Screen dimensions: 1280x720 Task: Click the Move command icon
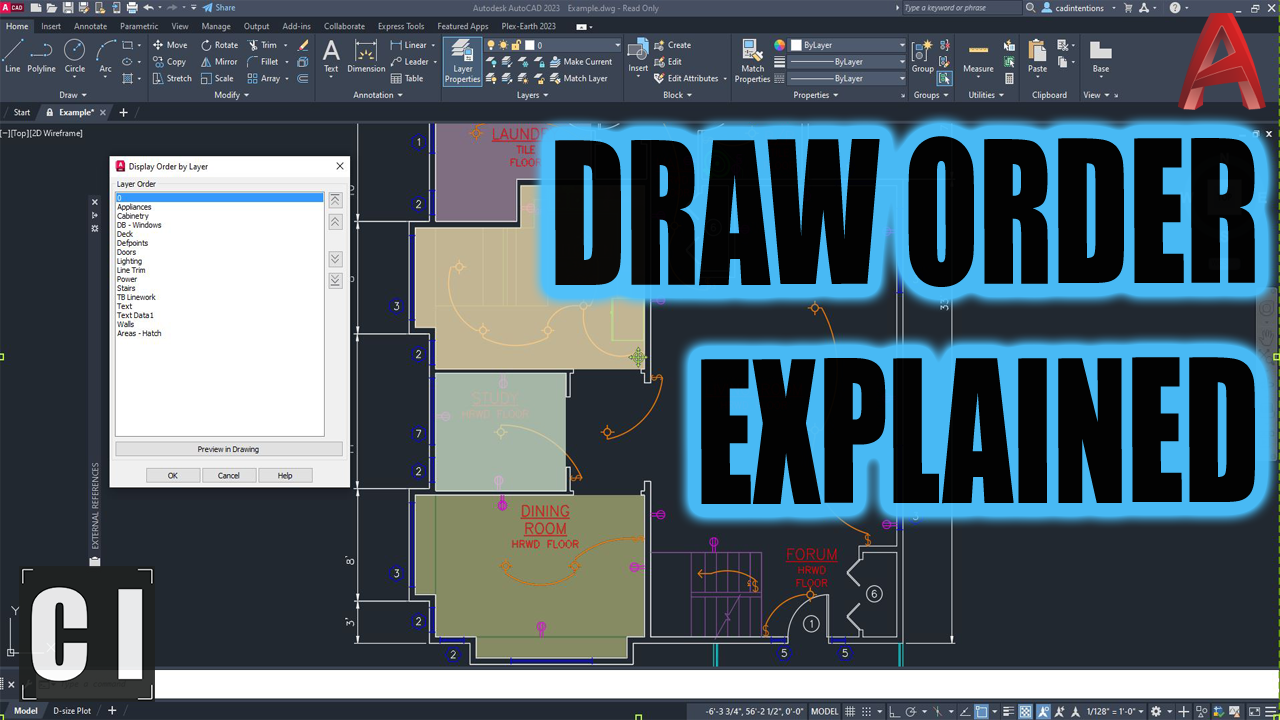click(170, 44)
